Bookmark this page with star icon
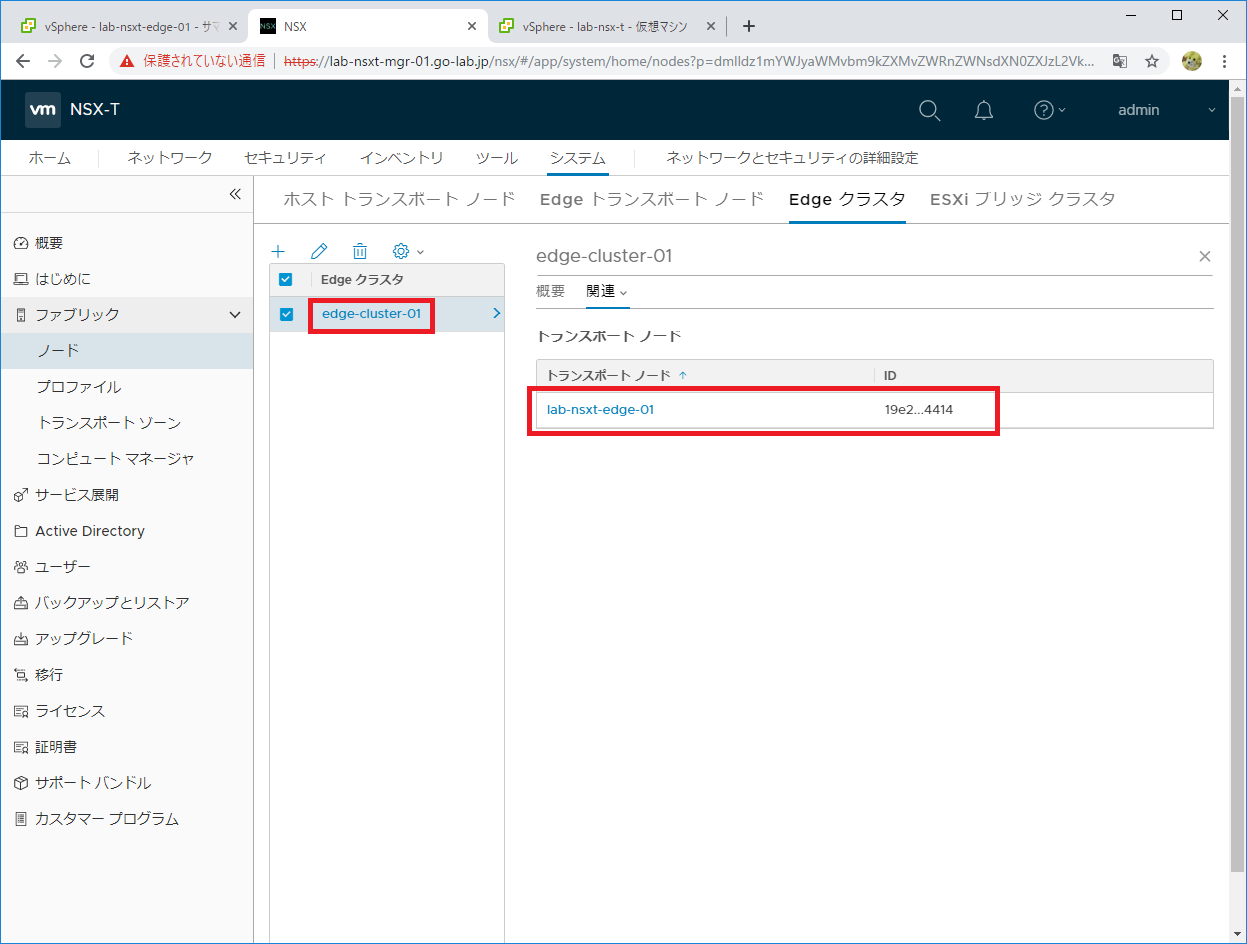 1152,61
